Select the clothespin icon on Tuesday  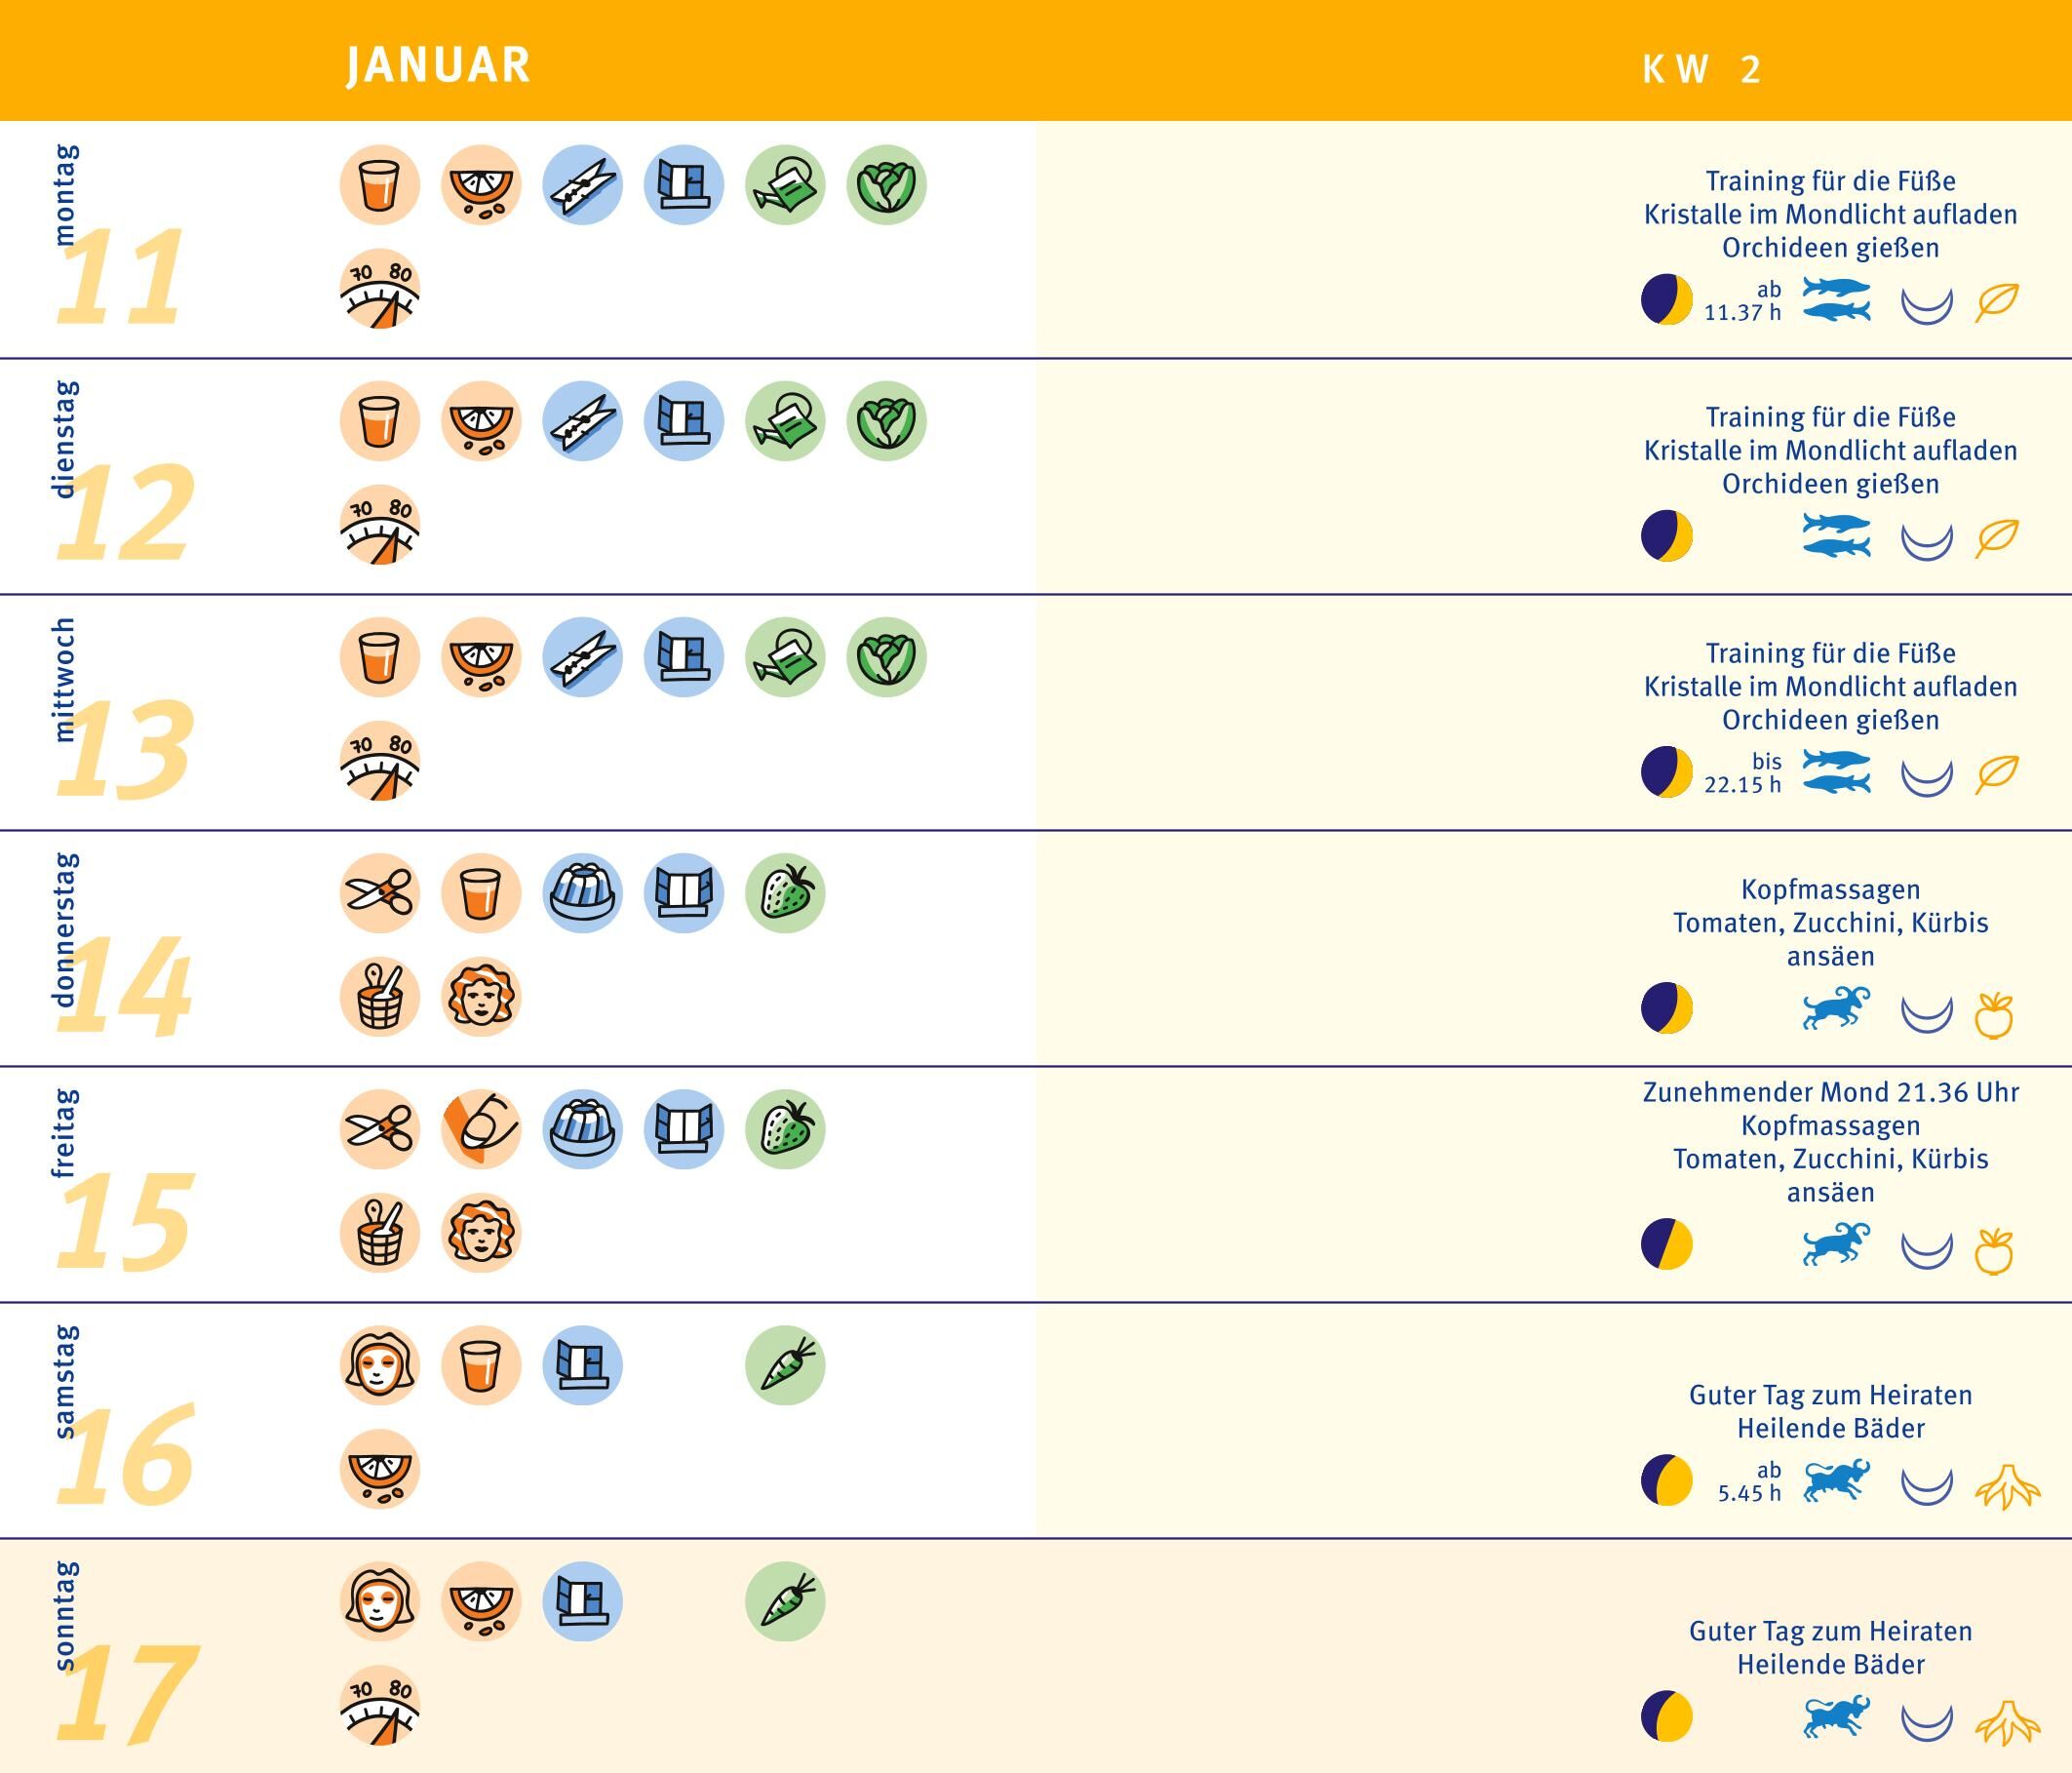pos(582,421)
